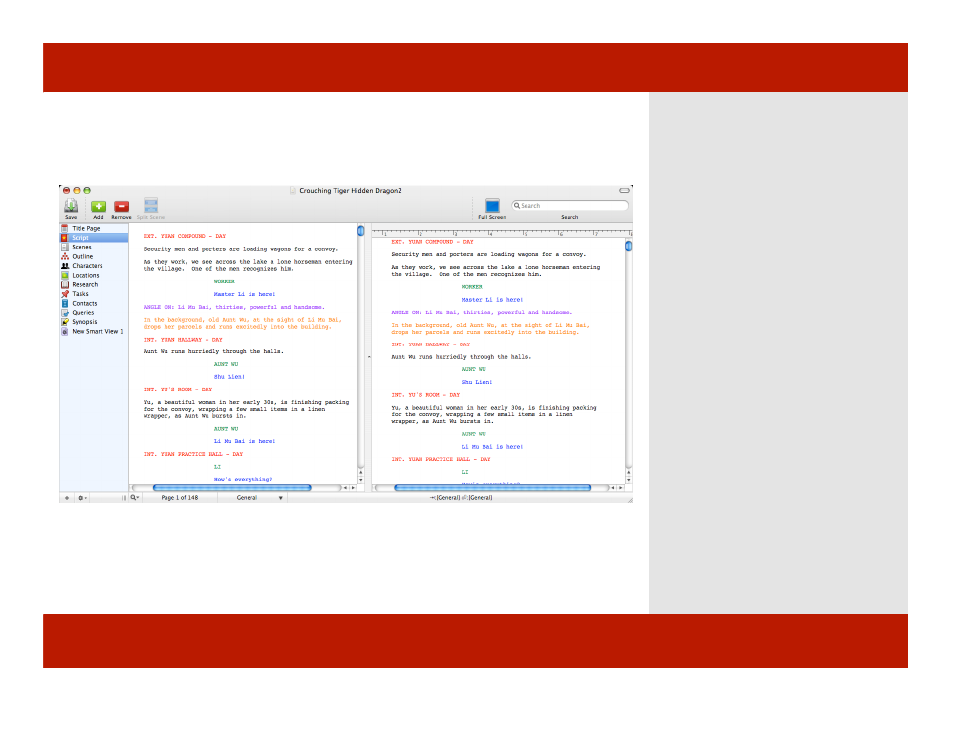The height and width of the screenshot is (737, 954).
Task: Open the Synopsis view in sidebar
Action: pos(94,322)
